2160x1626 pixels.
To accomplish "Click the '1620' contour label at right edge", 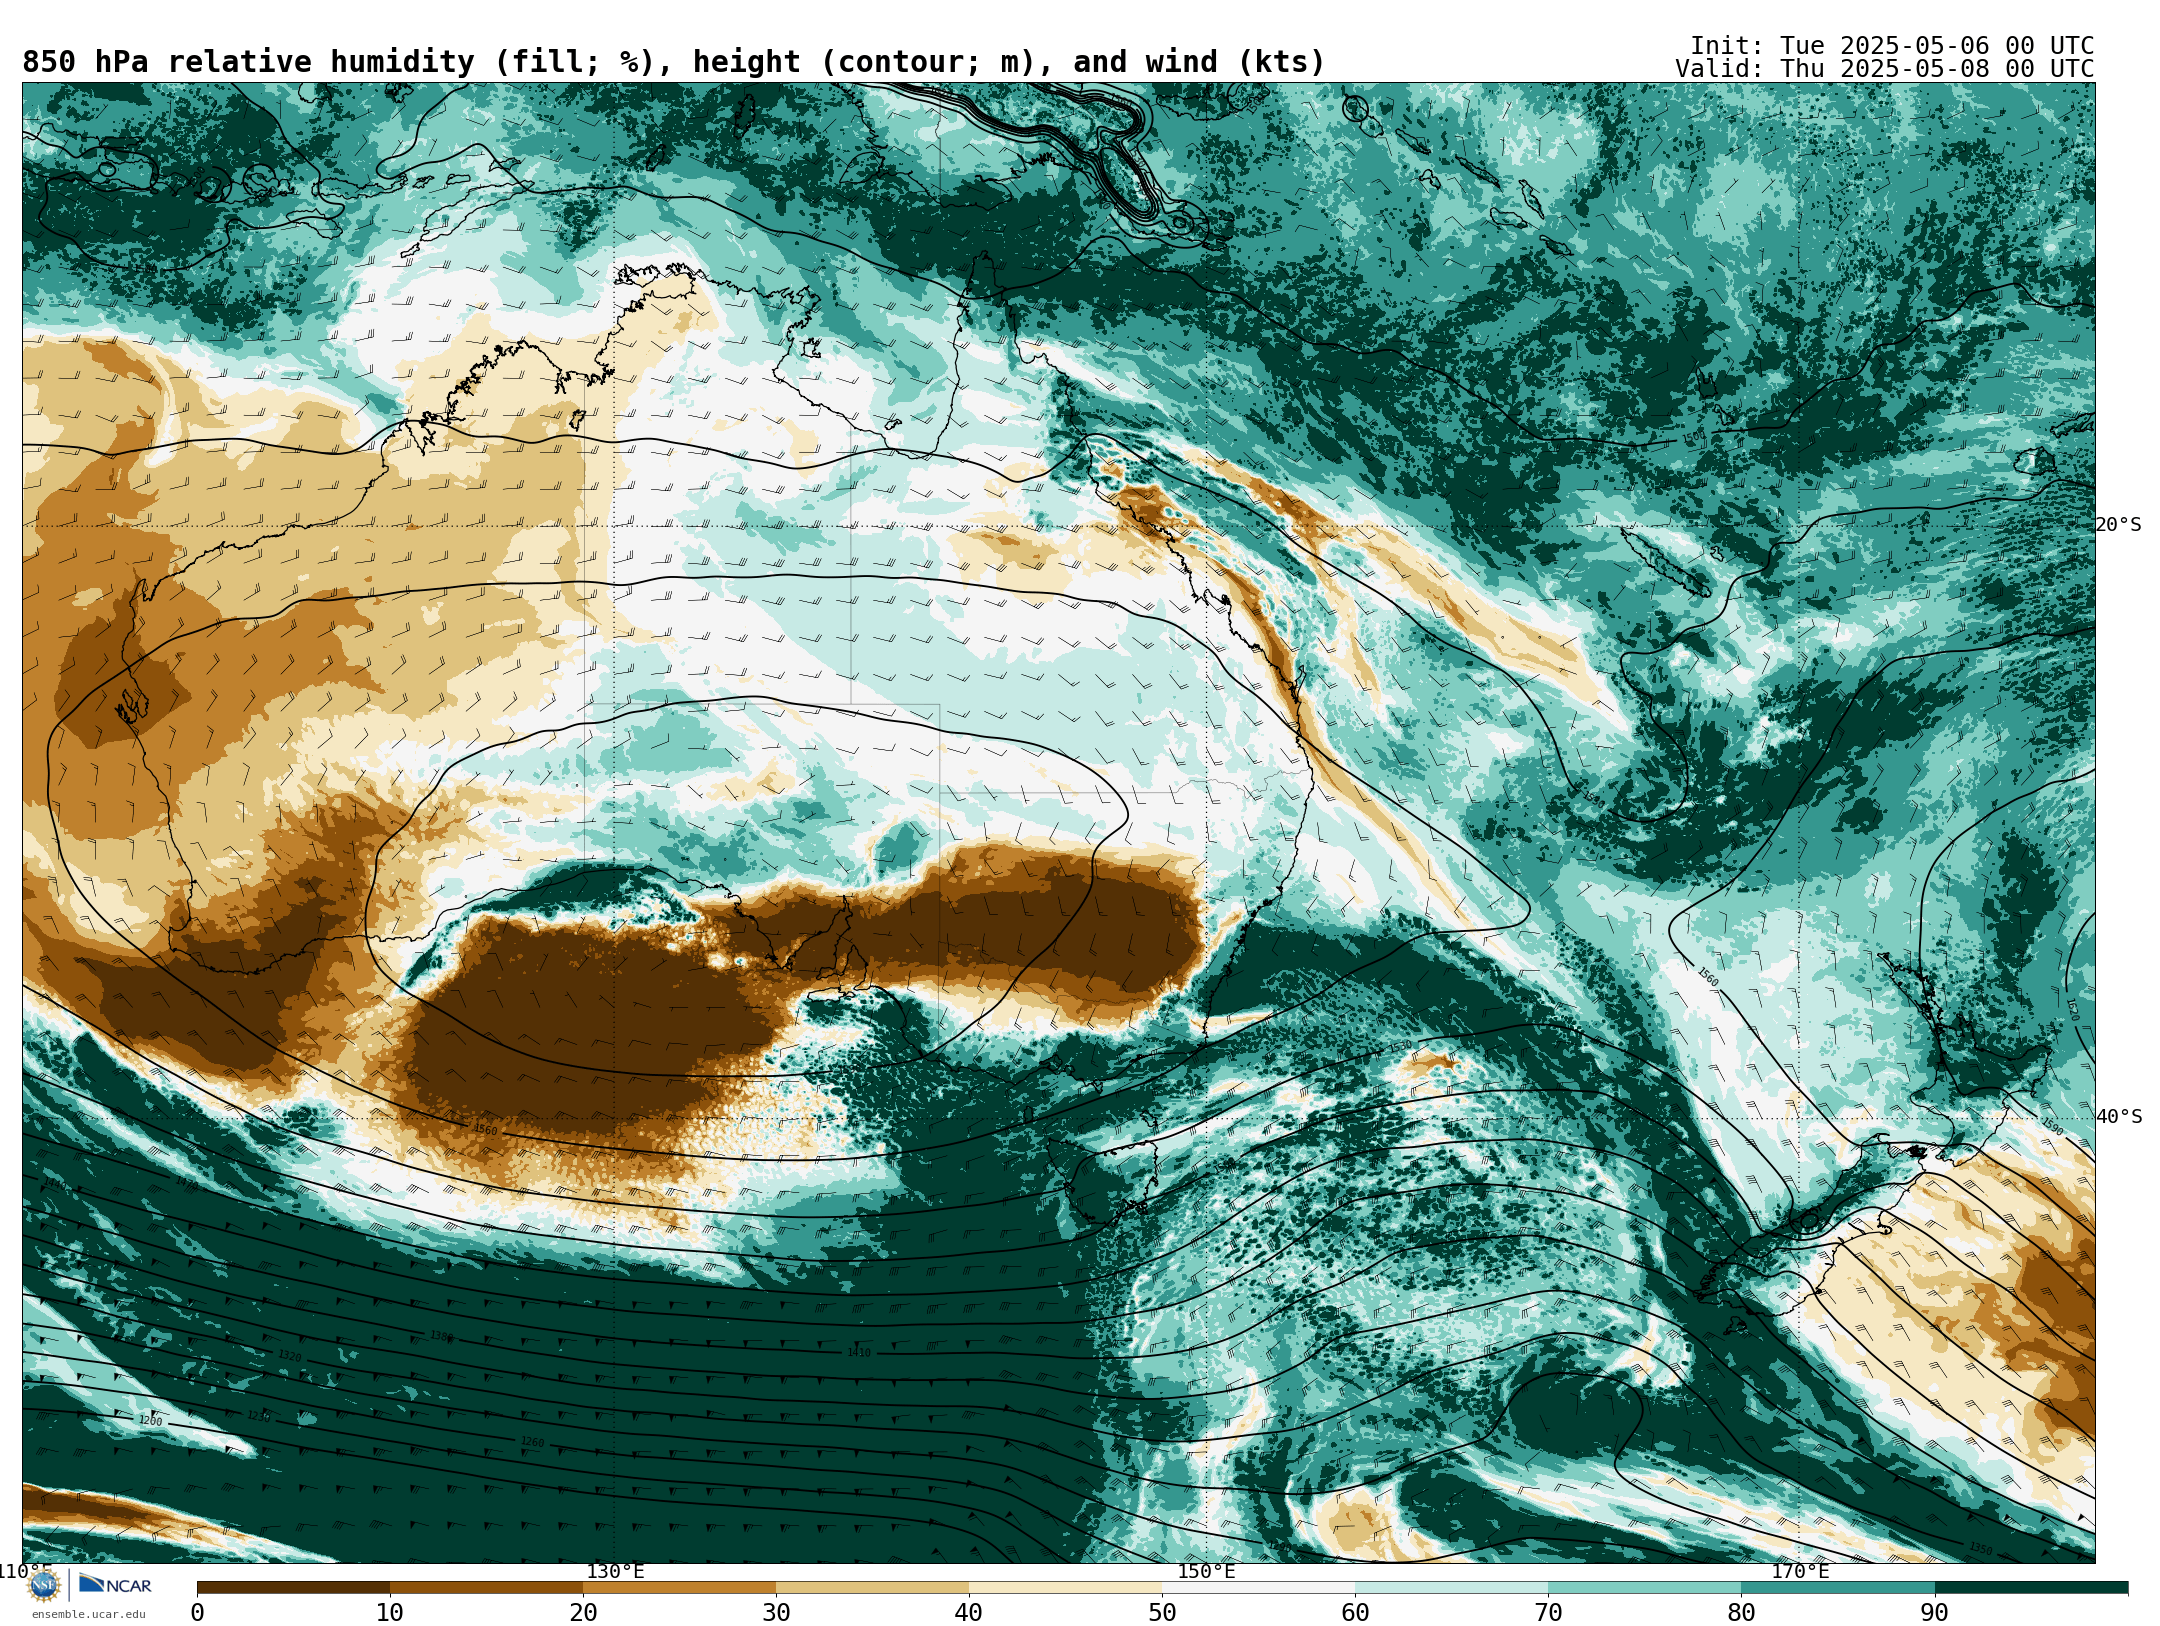I will pyautogui.click(x=2072, y=1009).
